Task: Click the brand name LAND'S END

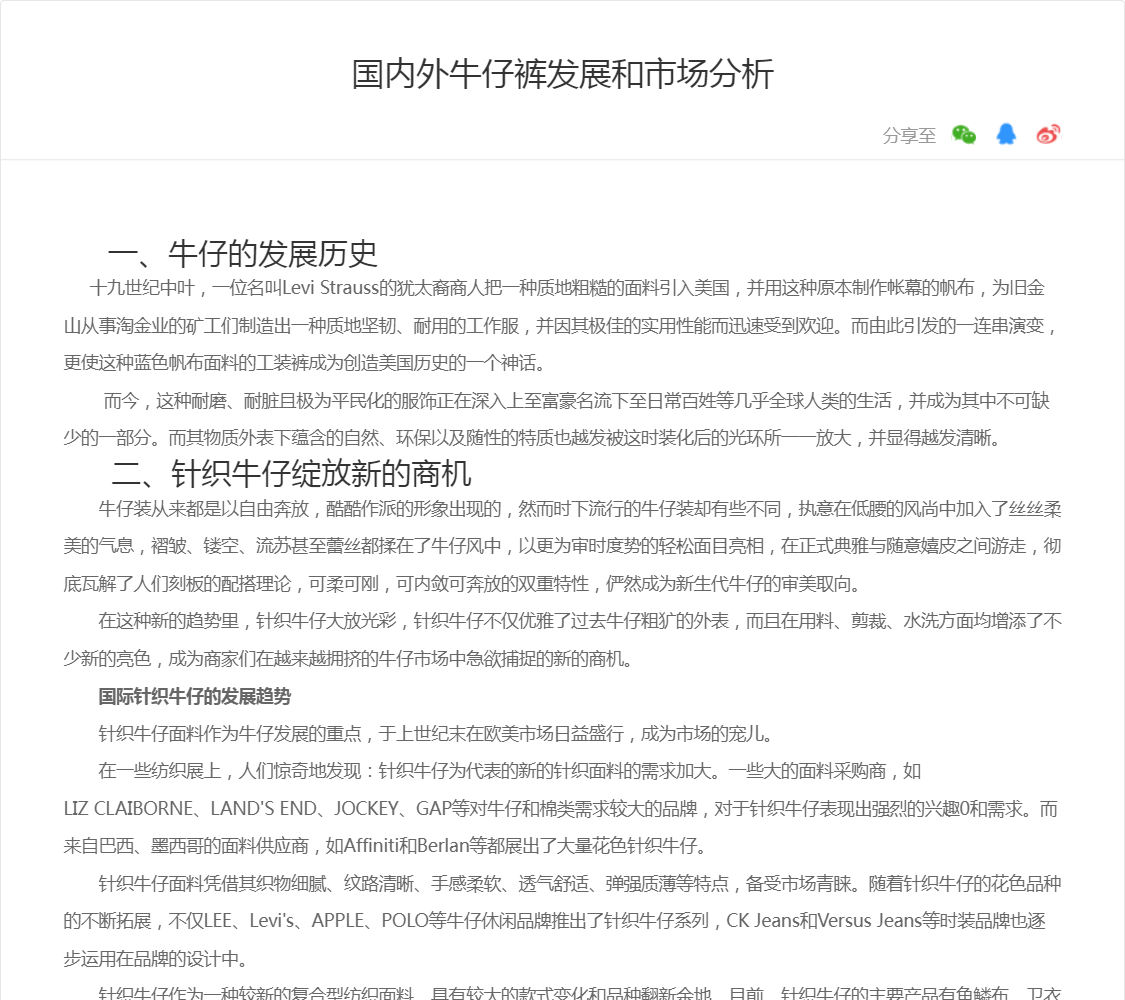Action: (263, 808)
